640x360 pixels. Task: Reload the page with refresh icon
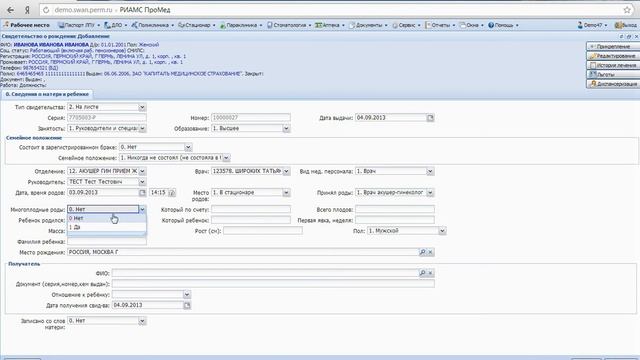(x=46, y=10)
